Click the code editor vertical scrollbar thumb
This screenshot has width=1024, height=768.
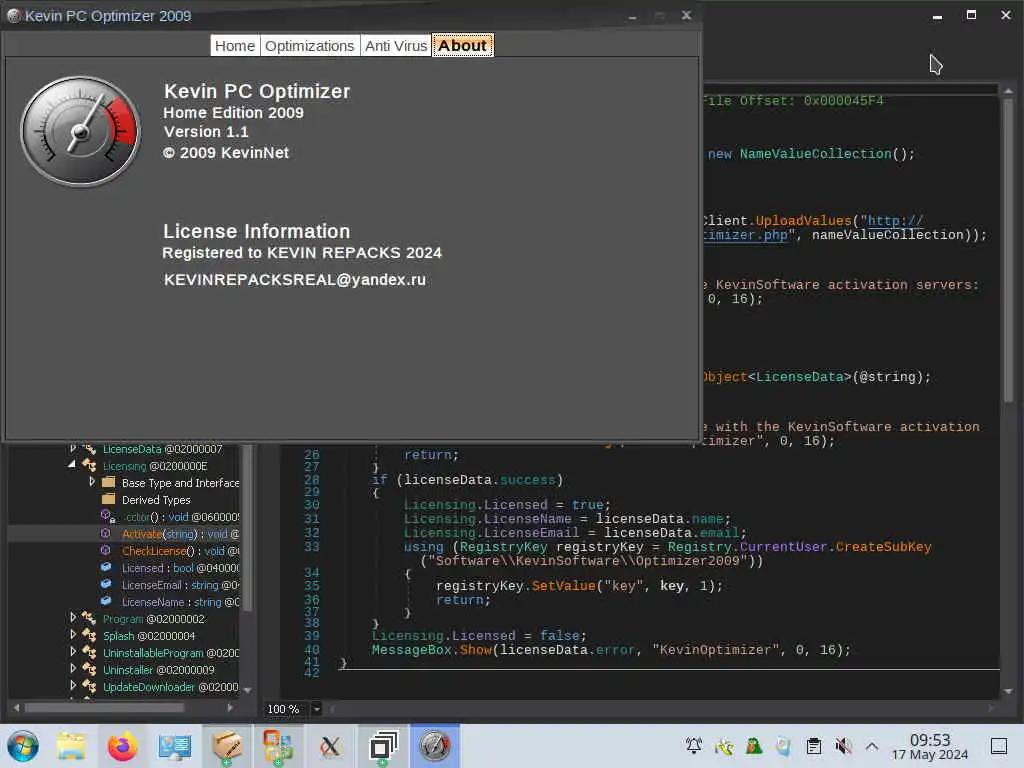pos(1008,248)
